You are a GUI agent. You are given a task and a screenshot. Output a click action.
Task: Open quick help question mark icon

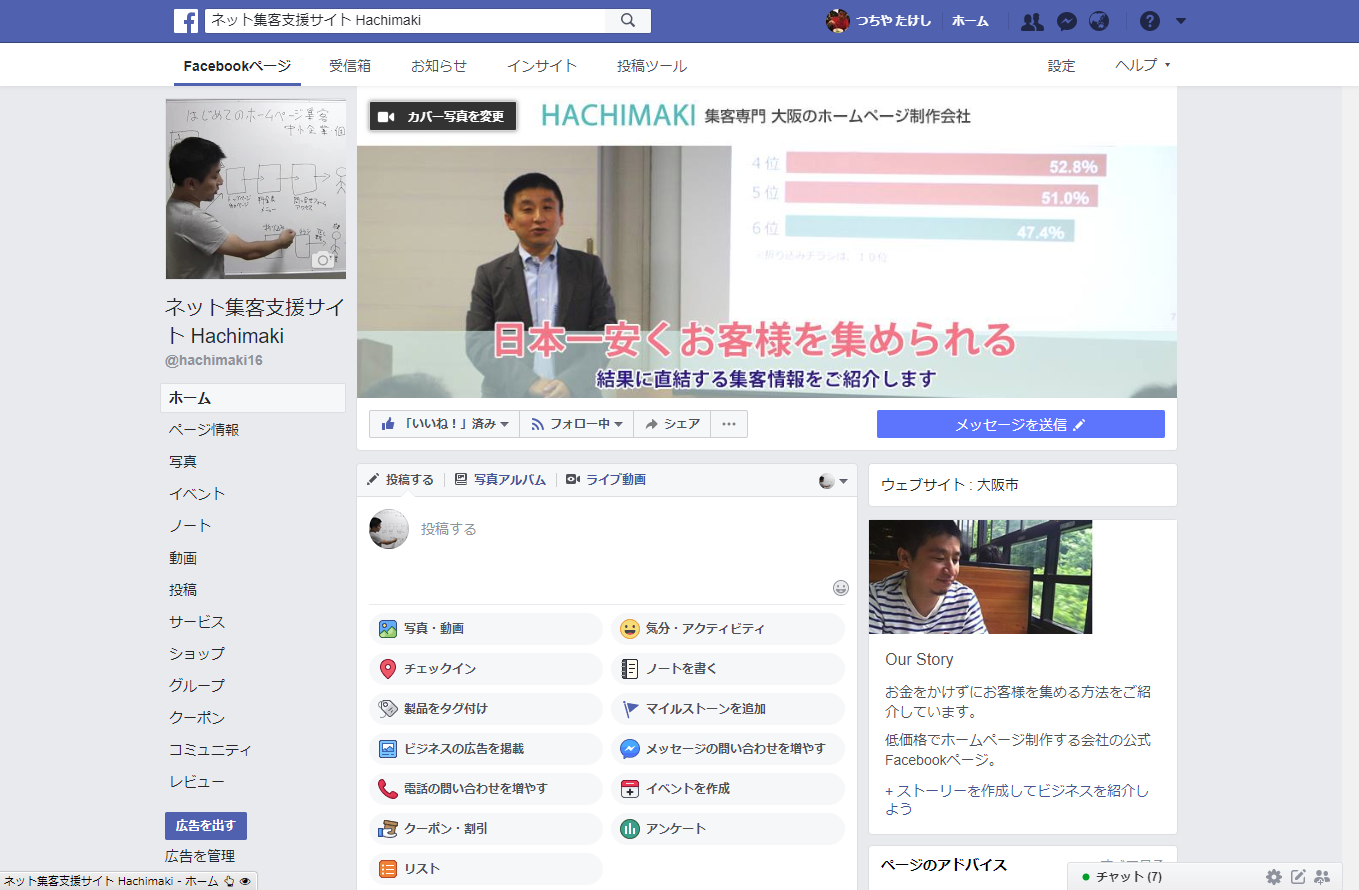(1150, 21)
